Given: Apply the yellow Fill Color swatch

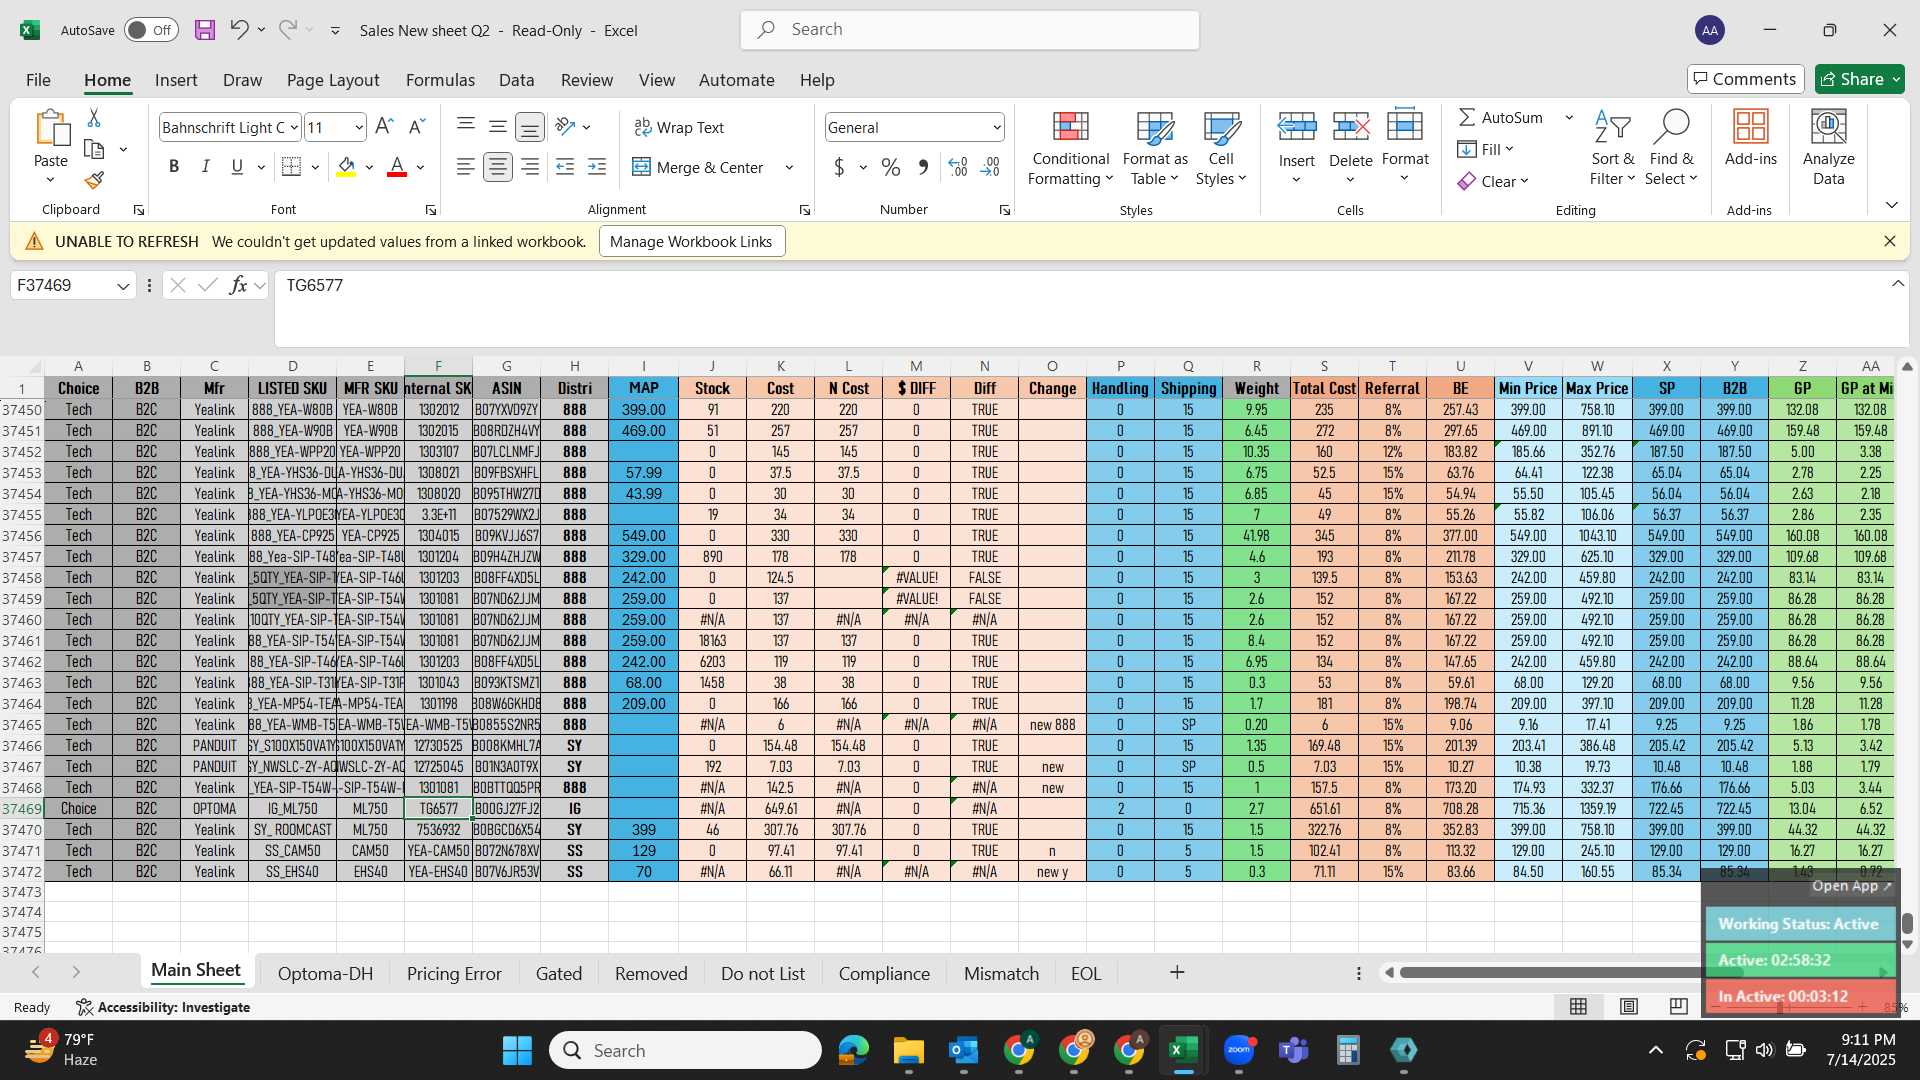Looking at the screenshot, I should tap(346, 167).
